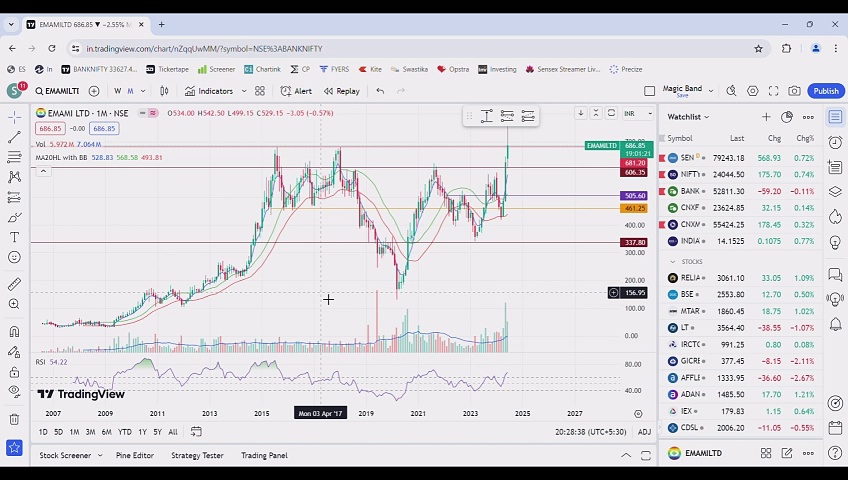Viewport: 848px width, 480px height.
Task: Switch range to All
Action: click(x=173, y=432)
